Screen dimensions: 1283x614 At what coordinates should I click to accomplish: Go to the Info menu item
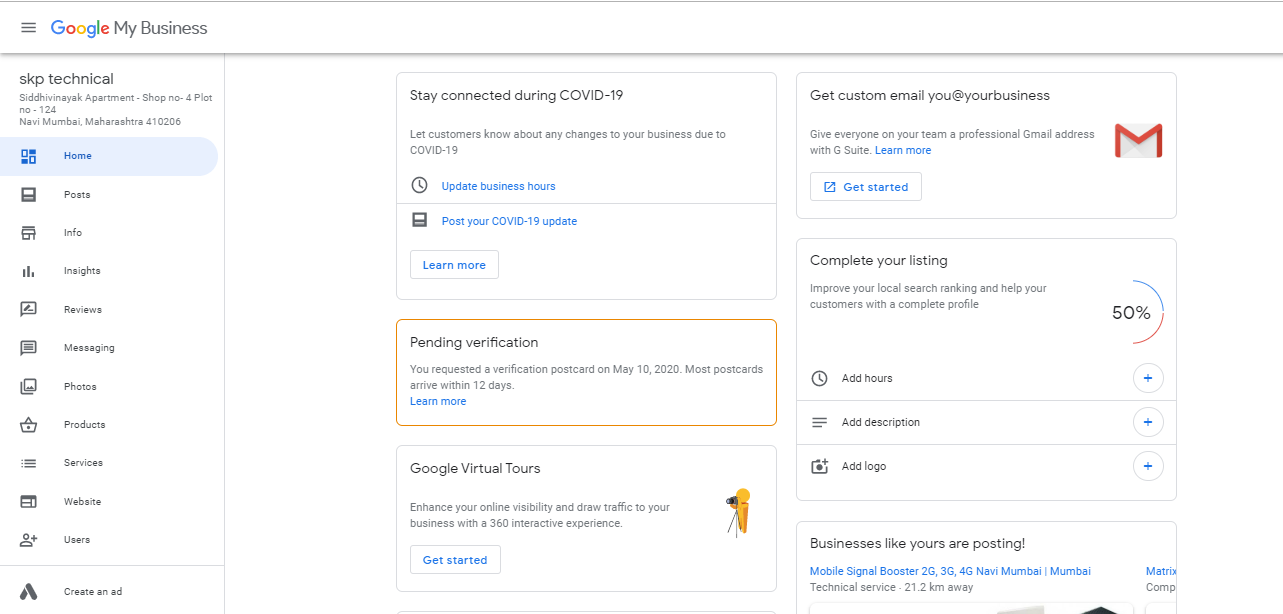tap(73, 233)
